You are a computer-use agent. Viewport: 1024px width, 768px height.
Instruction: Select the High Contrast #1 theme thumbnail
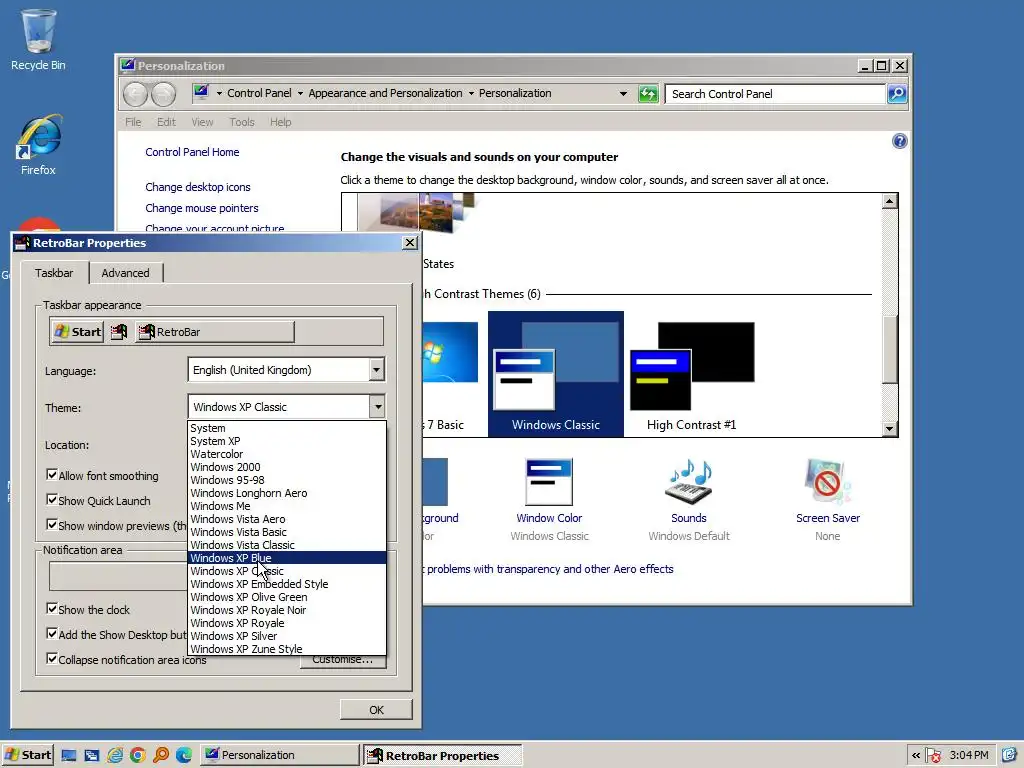click(x=692, y=374)
